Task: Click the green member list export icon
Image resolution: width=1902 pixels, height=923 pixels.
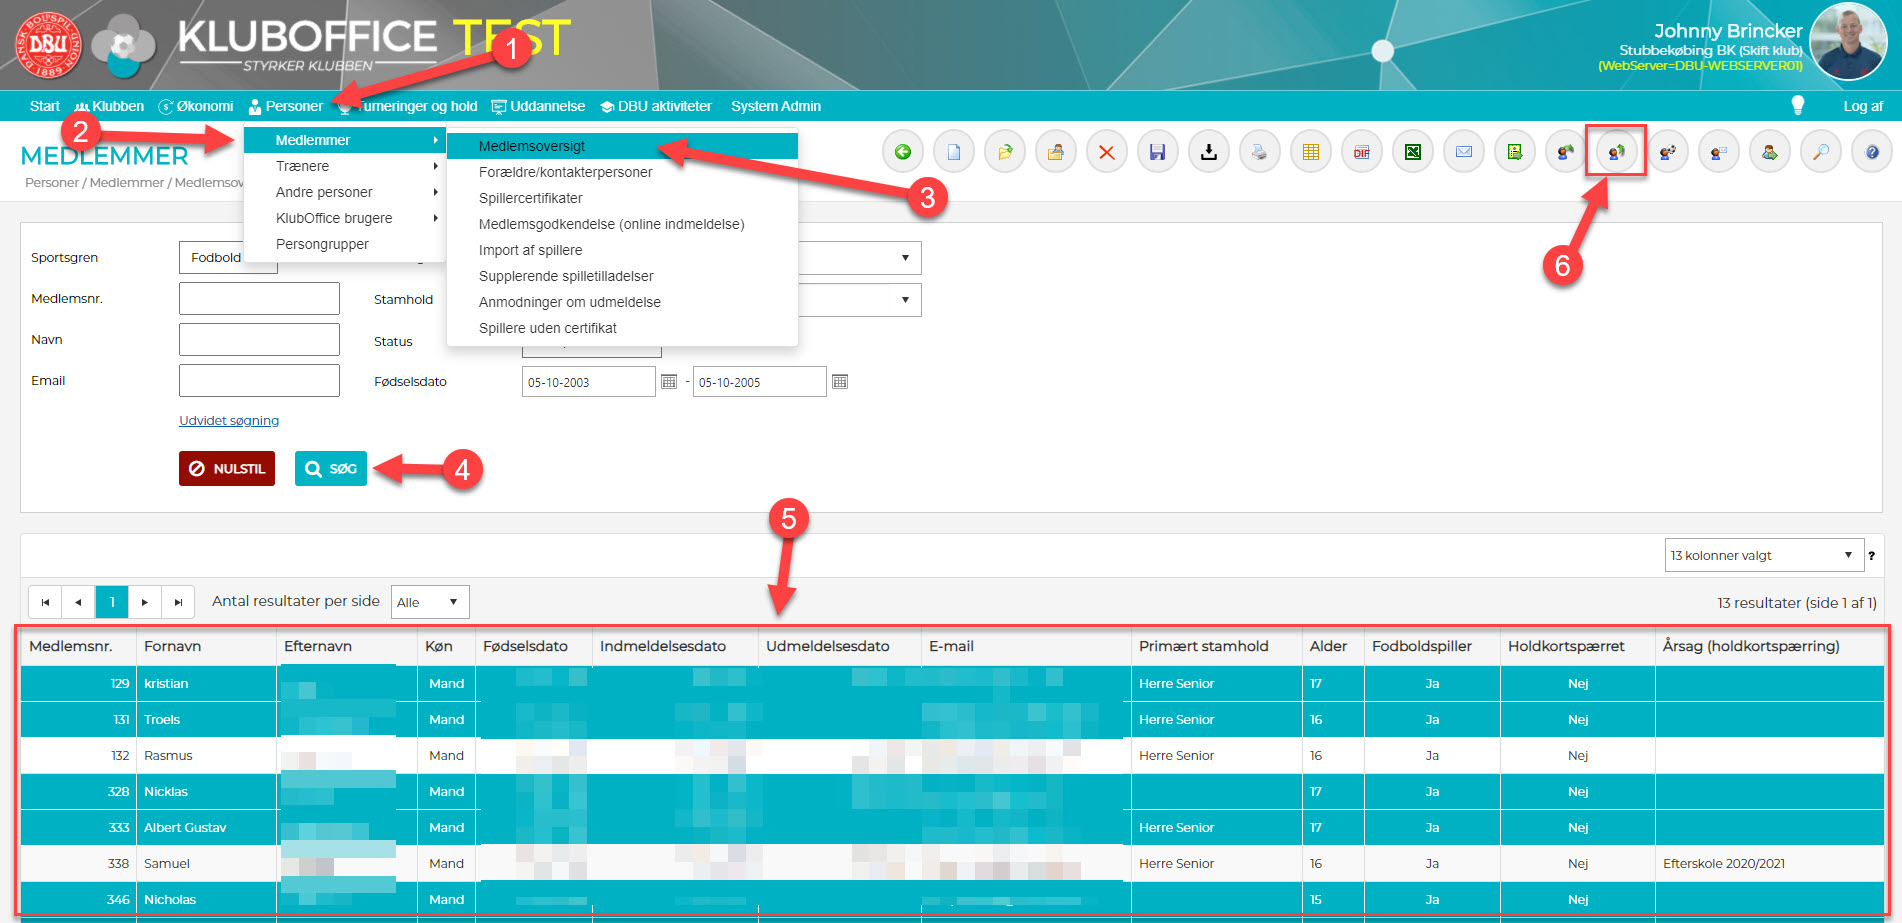Action: [x=1515, y=152]
